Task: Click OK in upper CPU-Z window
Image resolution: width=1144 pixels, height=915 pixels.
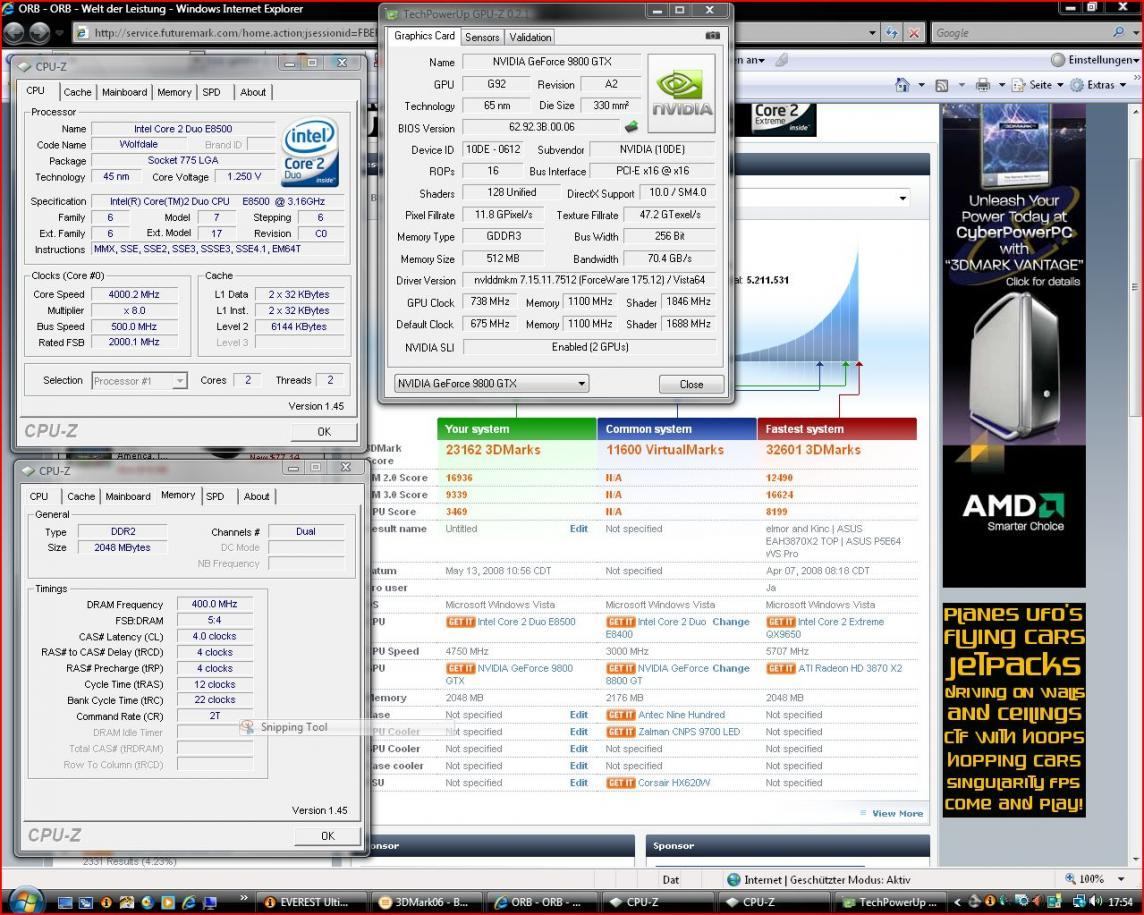Action: click(x=324, y=431)
